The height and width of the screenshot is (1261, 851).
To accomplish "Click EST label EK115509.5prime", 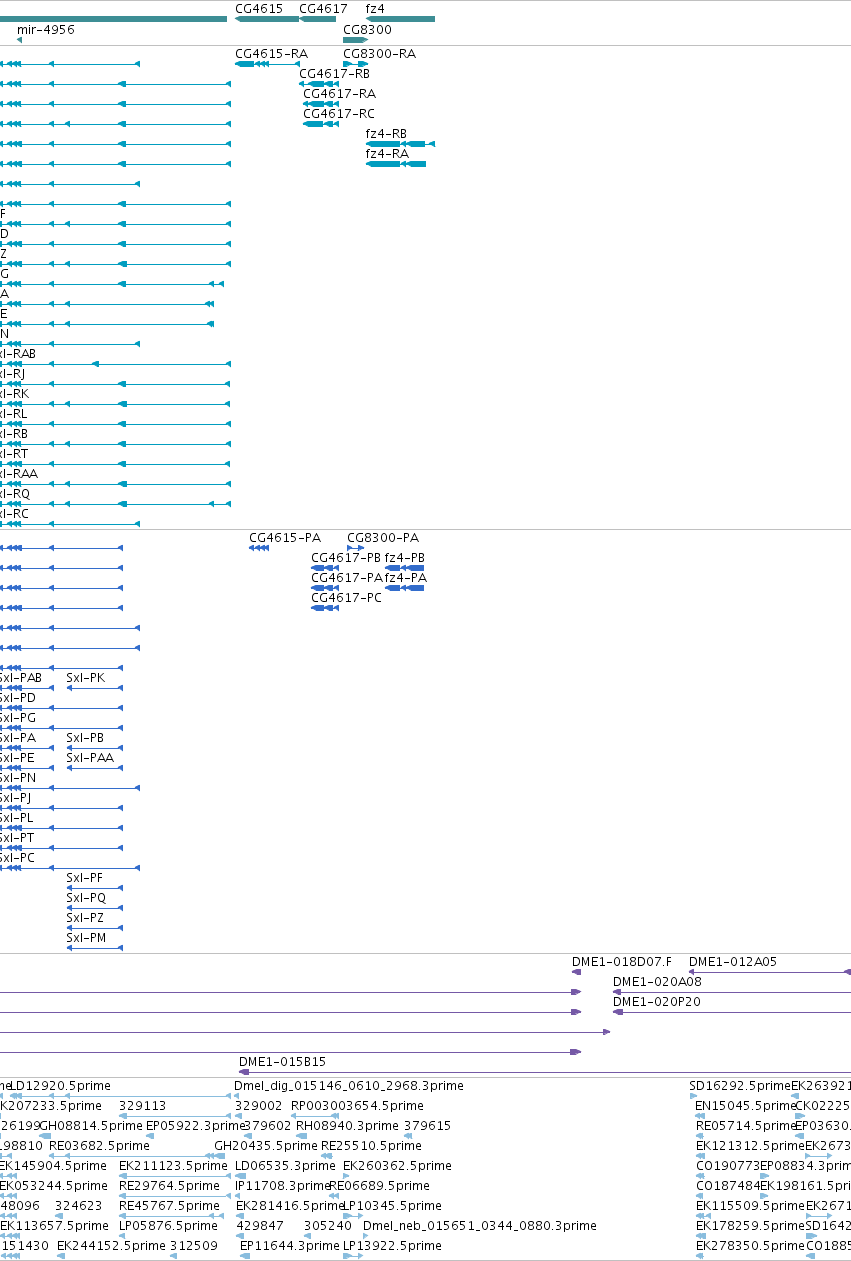I will coord(750,1206).
